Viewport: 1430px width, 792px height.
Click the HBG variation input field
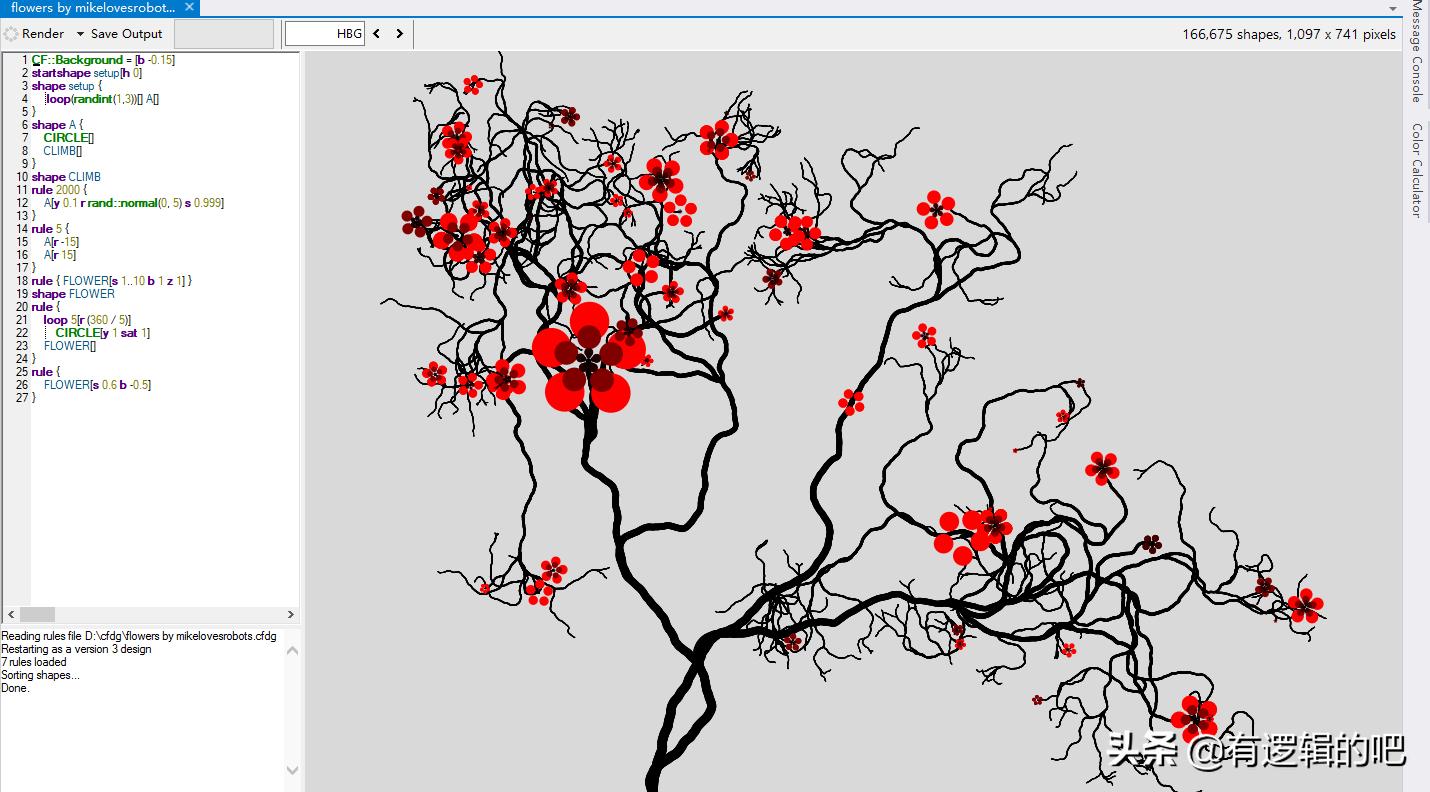click(x=324, y=34)
